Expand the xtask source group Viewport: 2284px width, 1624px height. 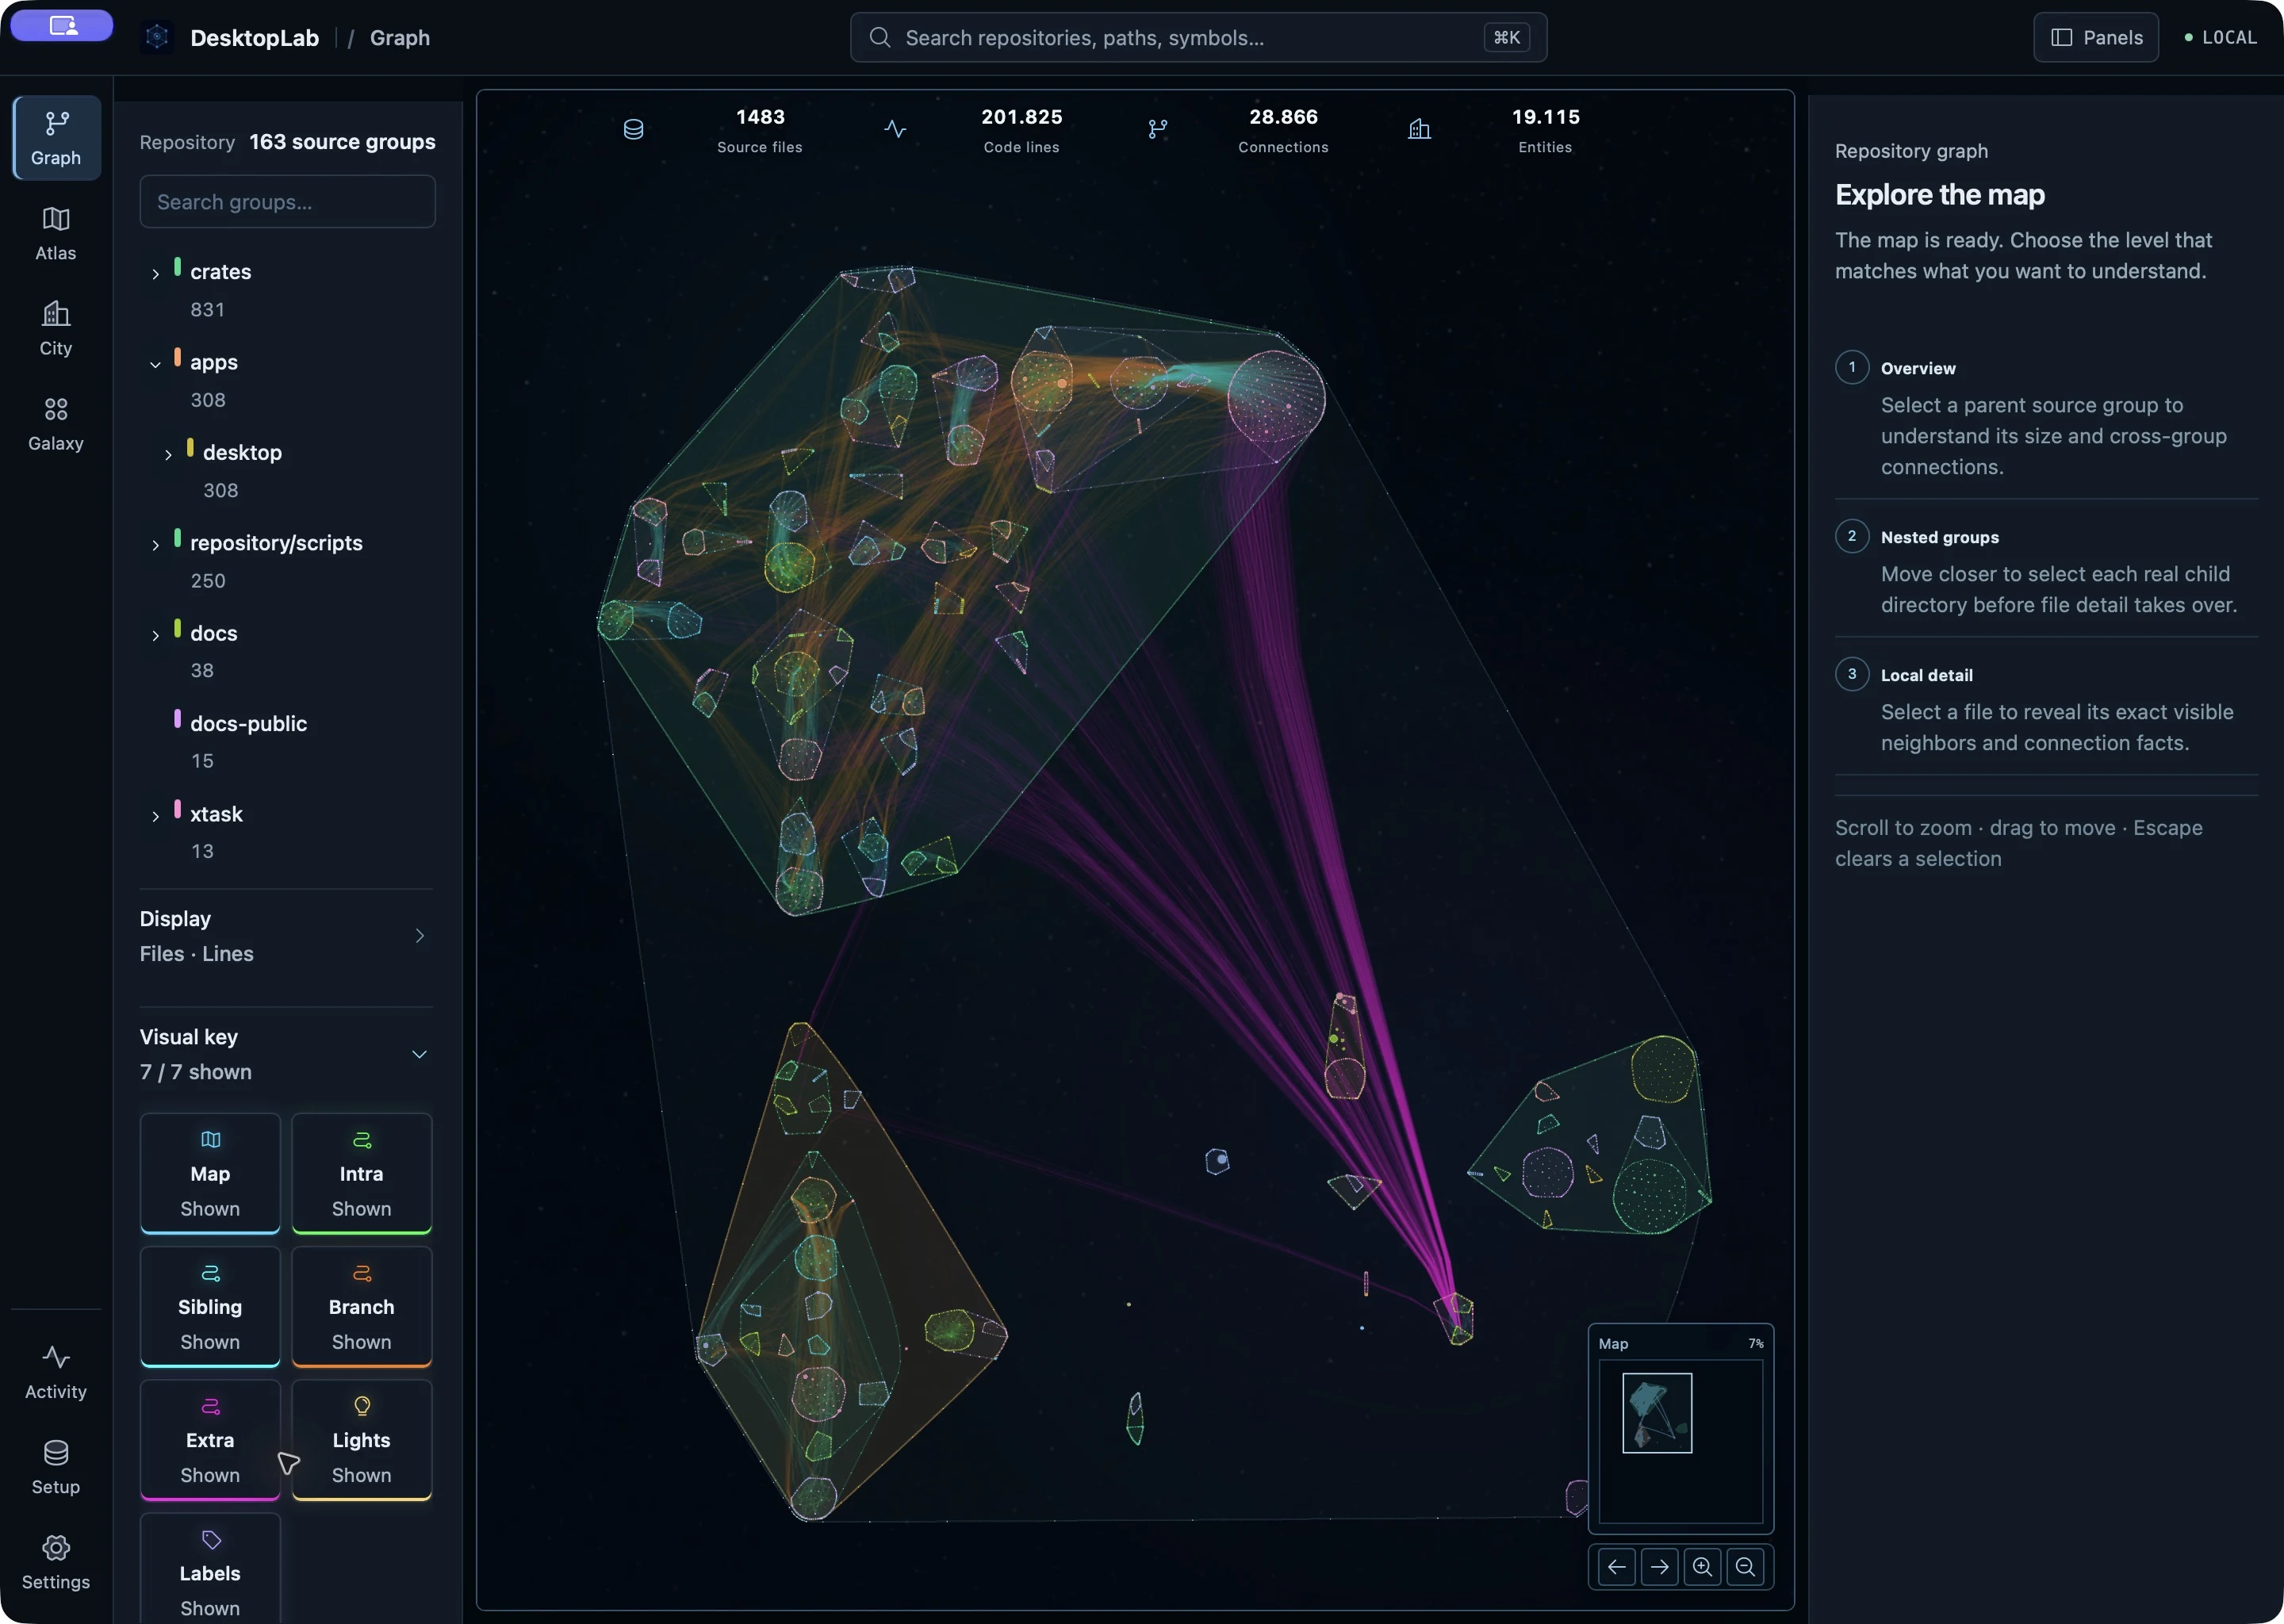click(155, 816)
